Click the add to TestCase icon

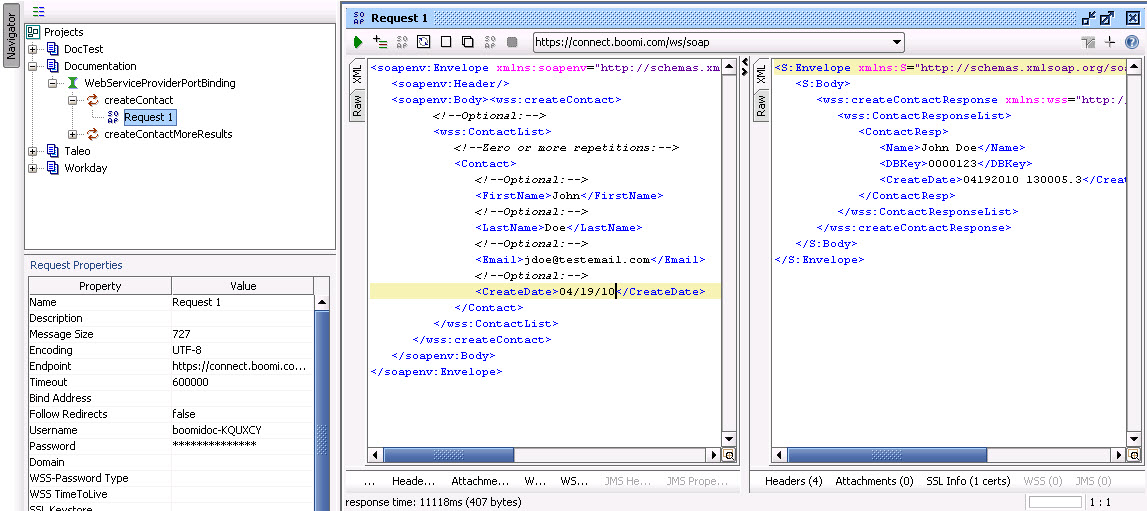(x=380, y=42)
